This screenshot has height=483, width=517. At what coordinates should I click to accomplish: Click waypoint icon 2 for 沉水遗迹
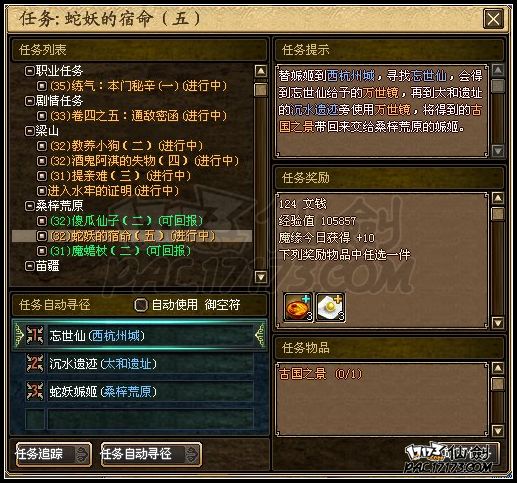point(35,363)
